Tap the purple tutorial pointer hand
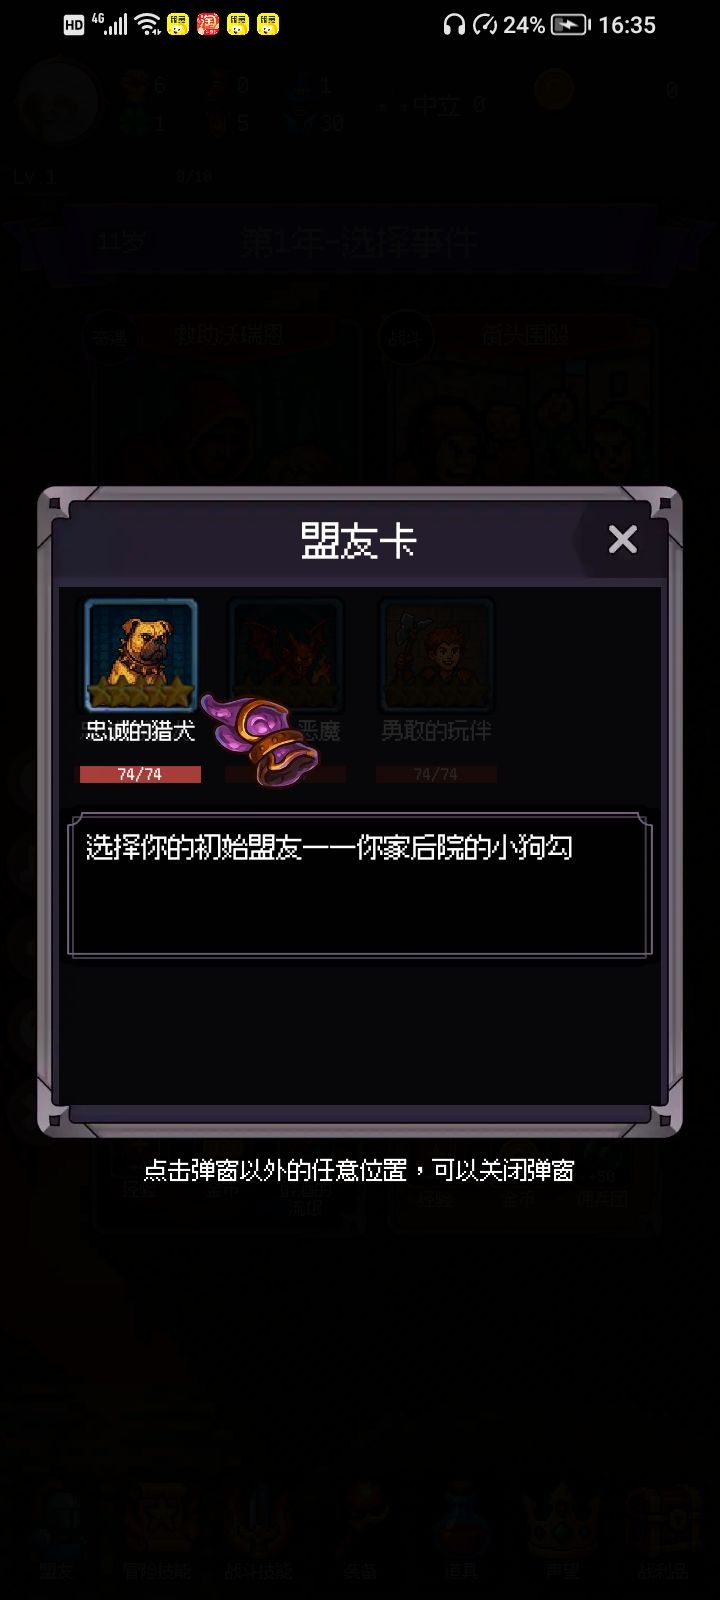This screenshot has width=720, height=1600. 262,737
